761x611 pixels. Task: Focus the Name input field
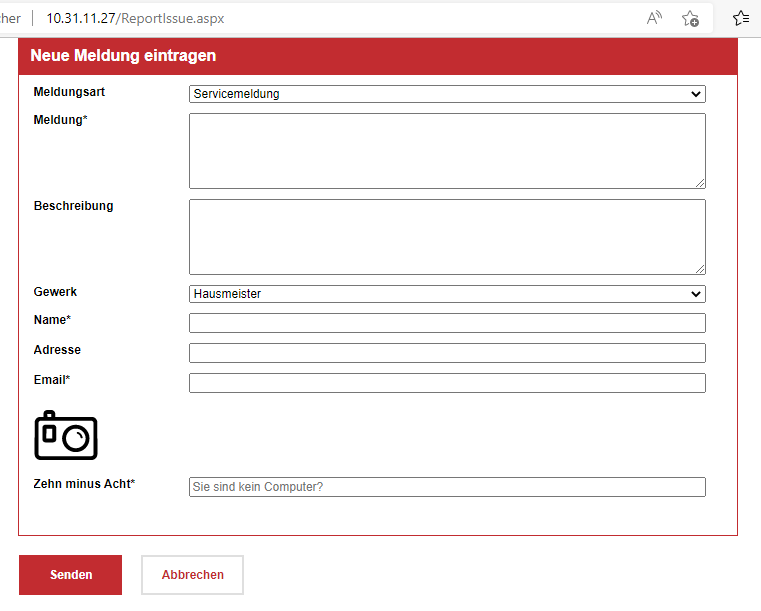(447, 323)
